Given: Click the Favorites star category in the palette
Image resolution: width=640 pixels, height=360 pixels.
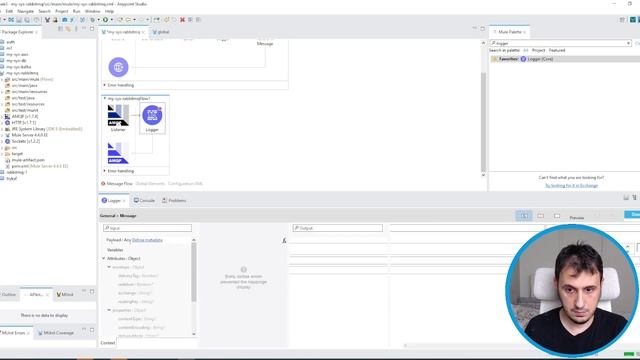Looking at the screenshot, I should click(x=504, y=59).
